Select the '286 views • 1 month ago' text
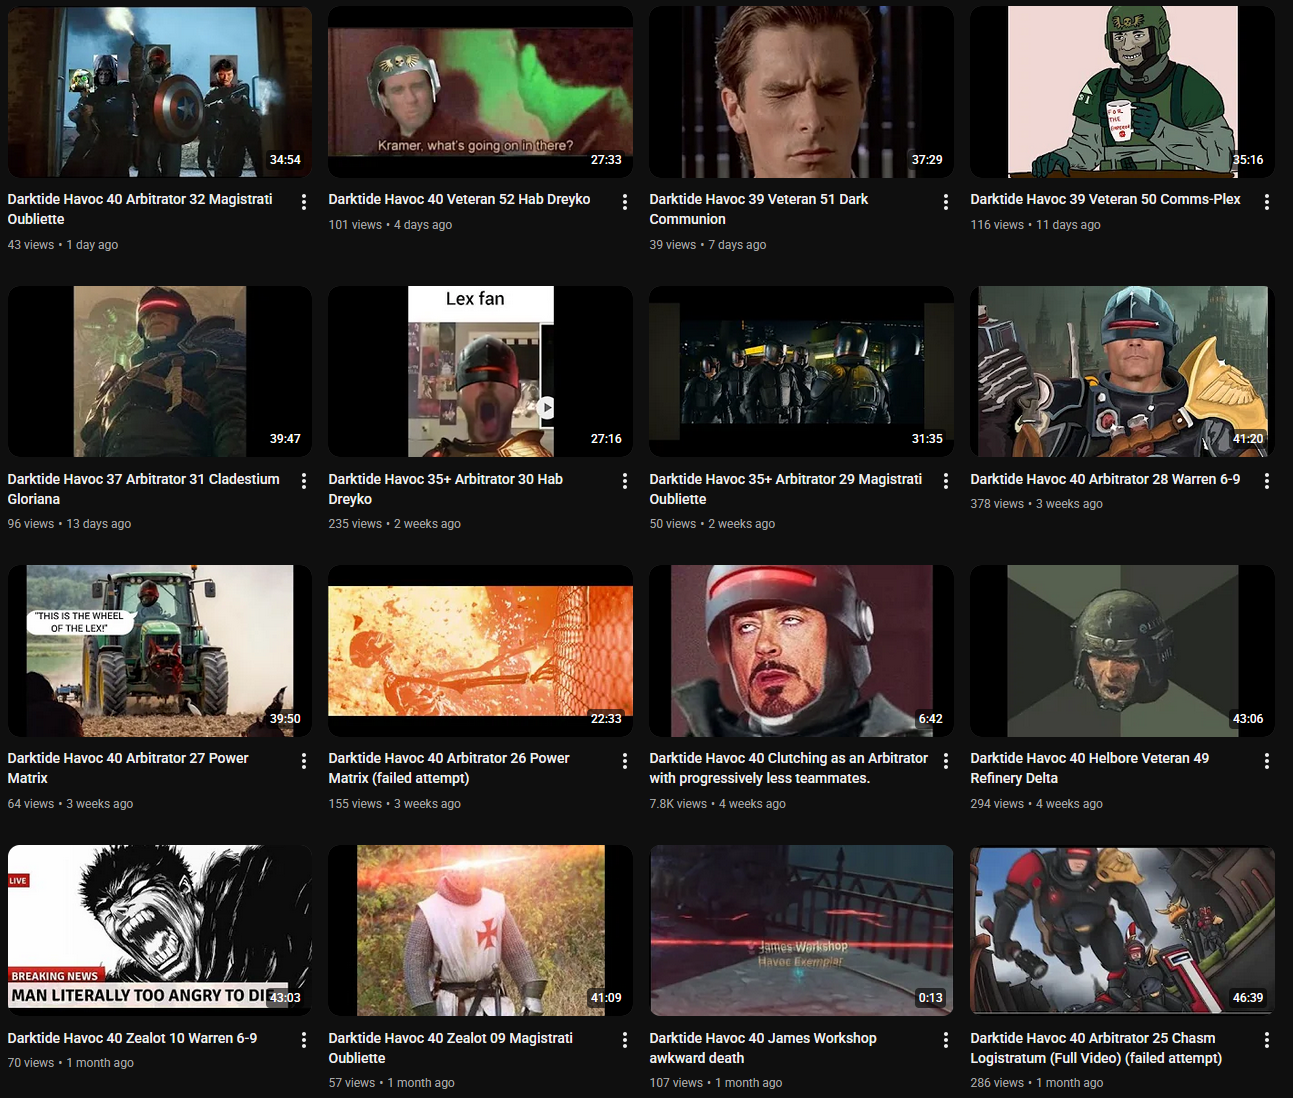The width and height of the screenshot is (1293, 1098). [1037, 1083]
